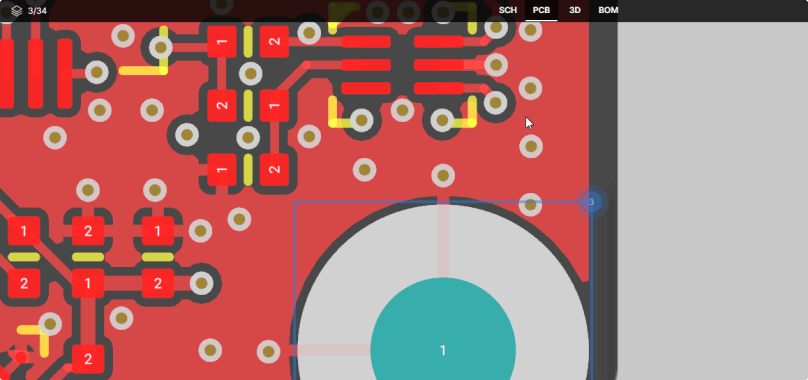Select the pink trace running up from teal pad
The height and width of the screenshot is (380, 808).
pos(443,241)
